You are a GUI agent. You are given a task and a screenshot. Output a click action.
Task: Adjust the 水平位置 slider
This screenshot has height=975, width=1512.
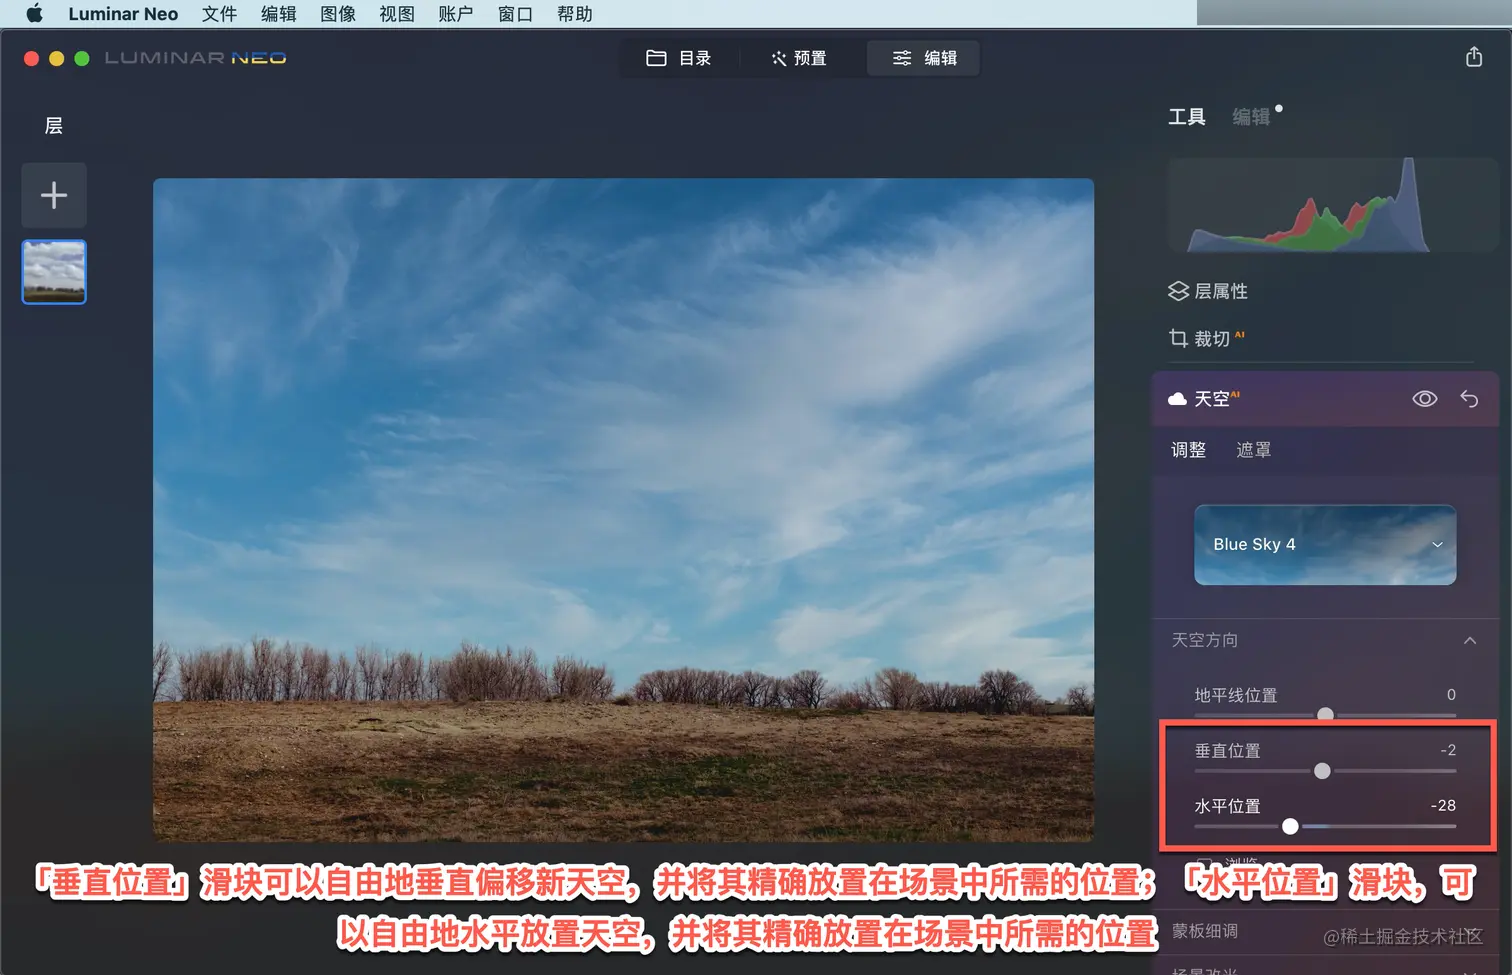click(x=1290, y=826)
